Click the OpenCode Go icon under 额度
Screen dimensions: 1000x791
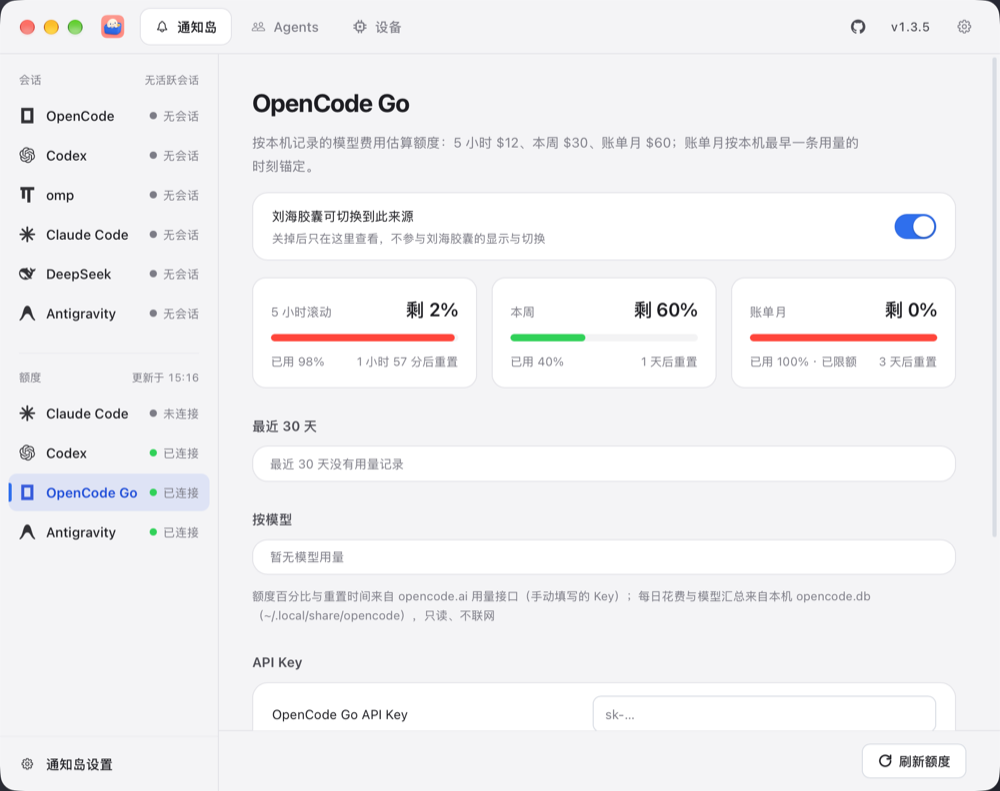click(x=27, y=492)
